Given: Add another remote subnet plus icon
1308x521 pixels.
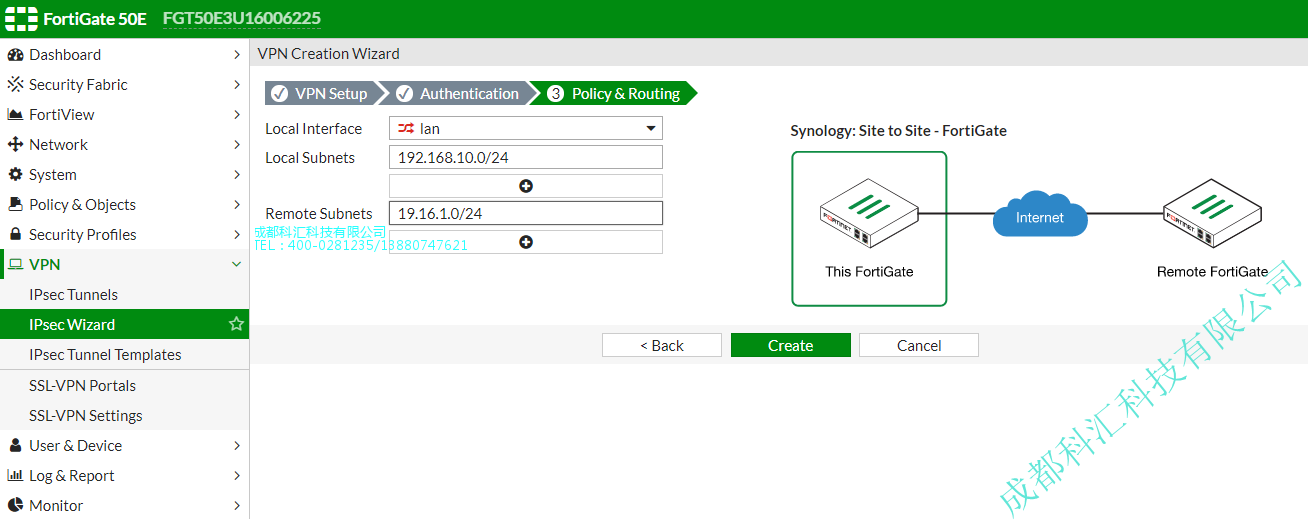Looking at the screenshot, I should (526, 242).
